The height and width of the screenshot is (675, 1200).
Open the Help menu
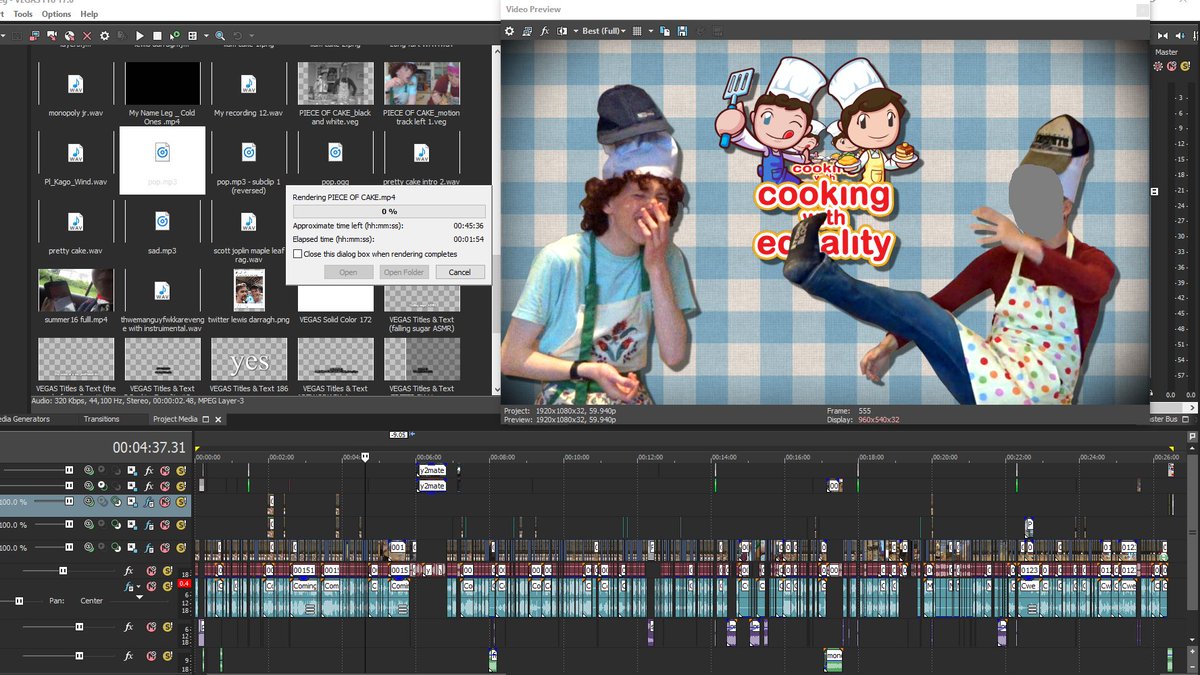[89, 14]
